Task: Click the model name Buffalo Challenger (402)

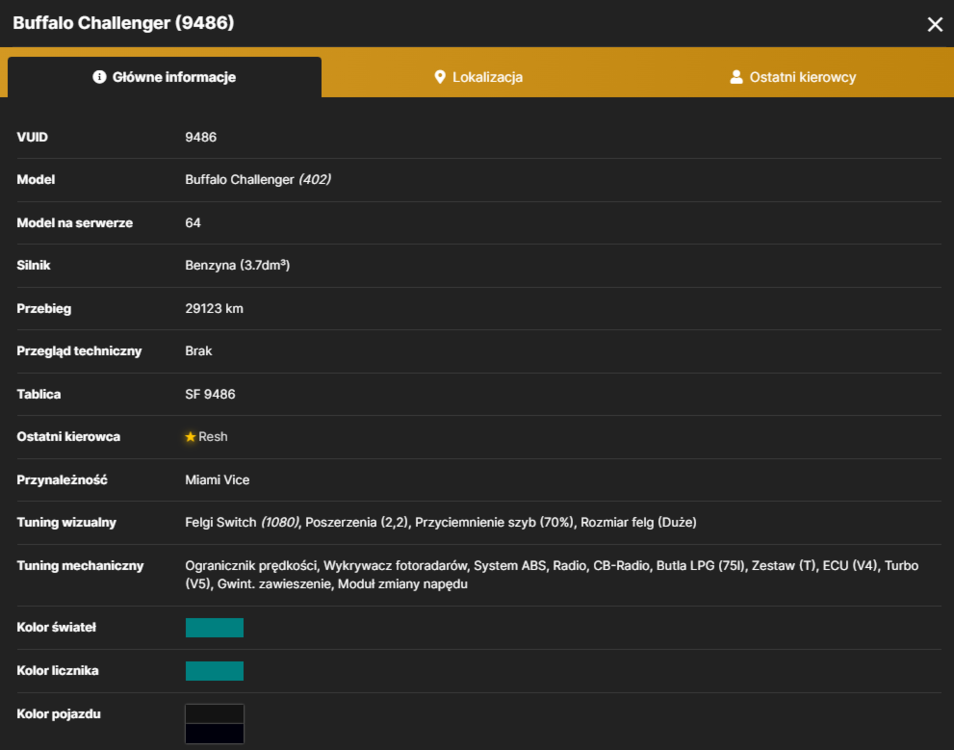Action: click(x=258, y=179)
